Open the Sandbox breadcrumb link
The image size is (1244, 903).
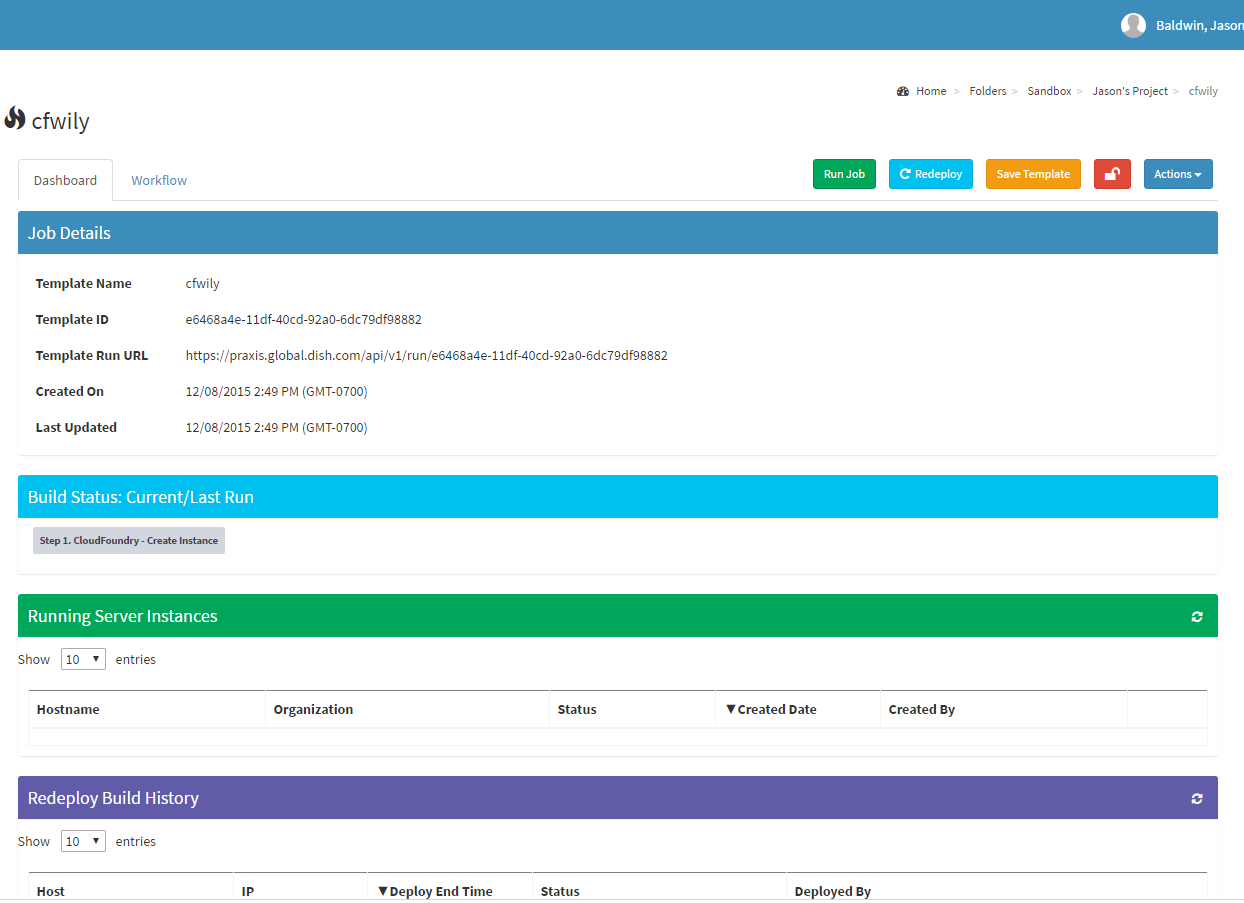click(1049, 91)
